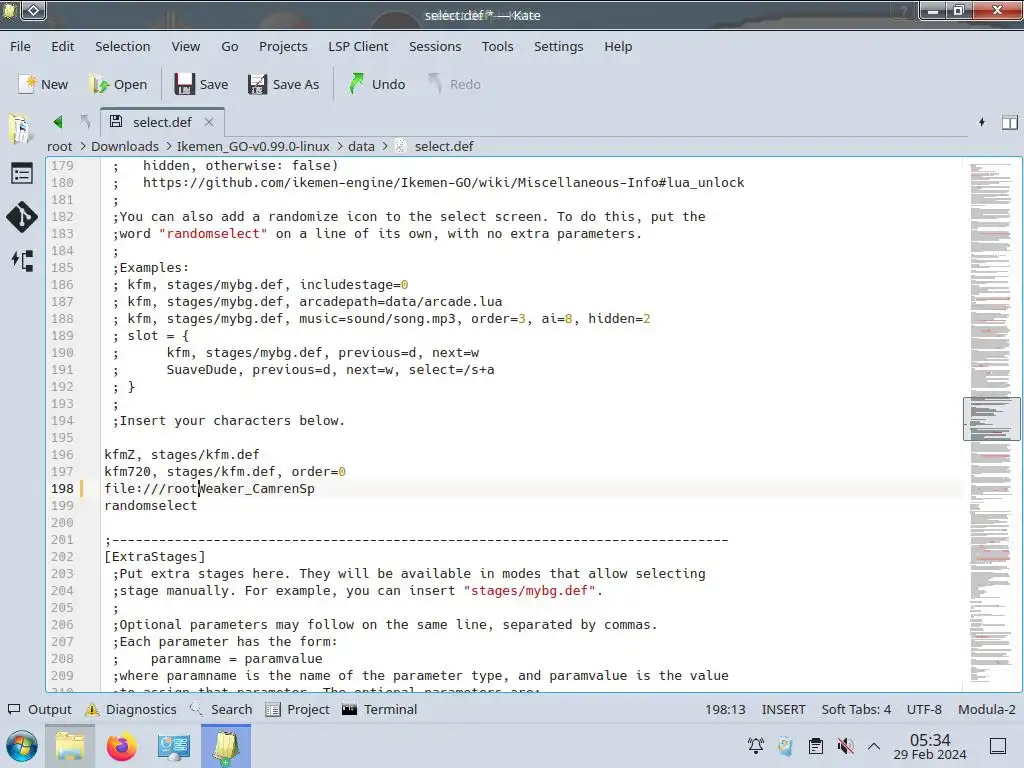Click data folder in the breadcrumb
1024x768 pixels.
tap(361, 146)
